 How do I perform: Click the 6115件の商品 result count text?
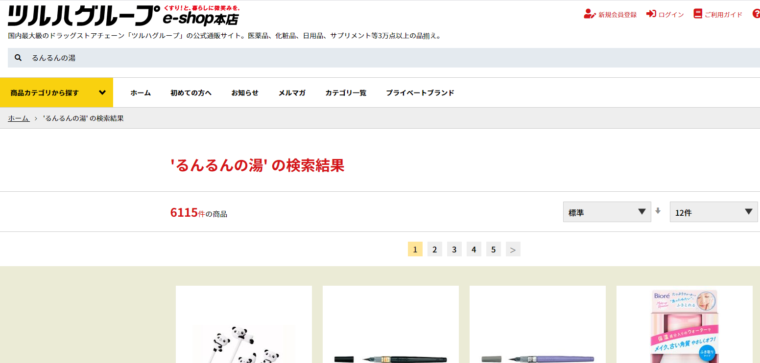(x=199, y=213)
